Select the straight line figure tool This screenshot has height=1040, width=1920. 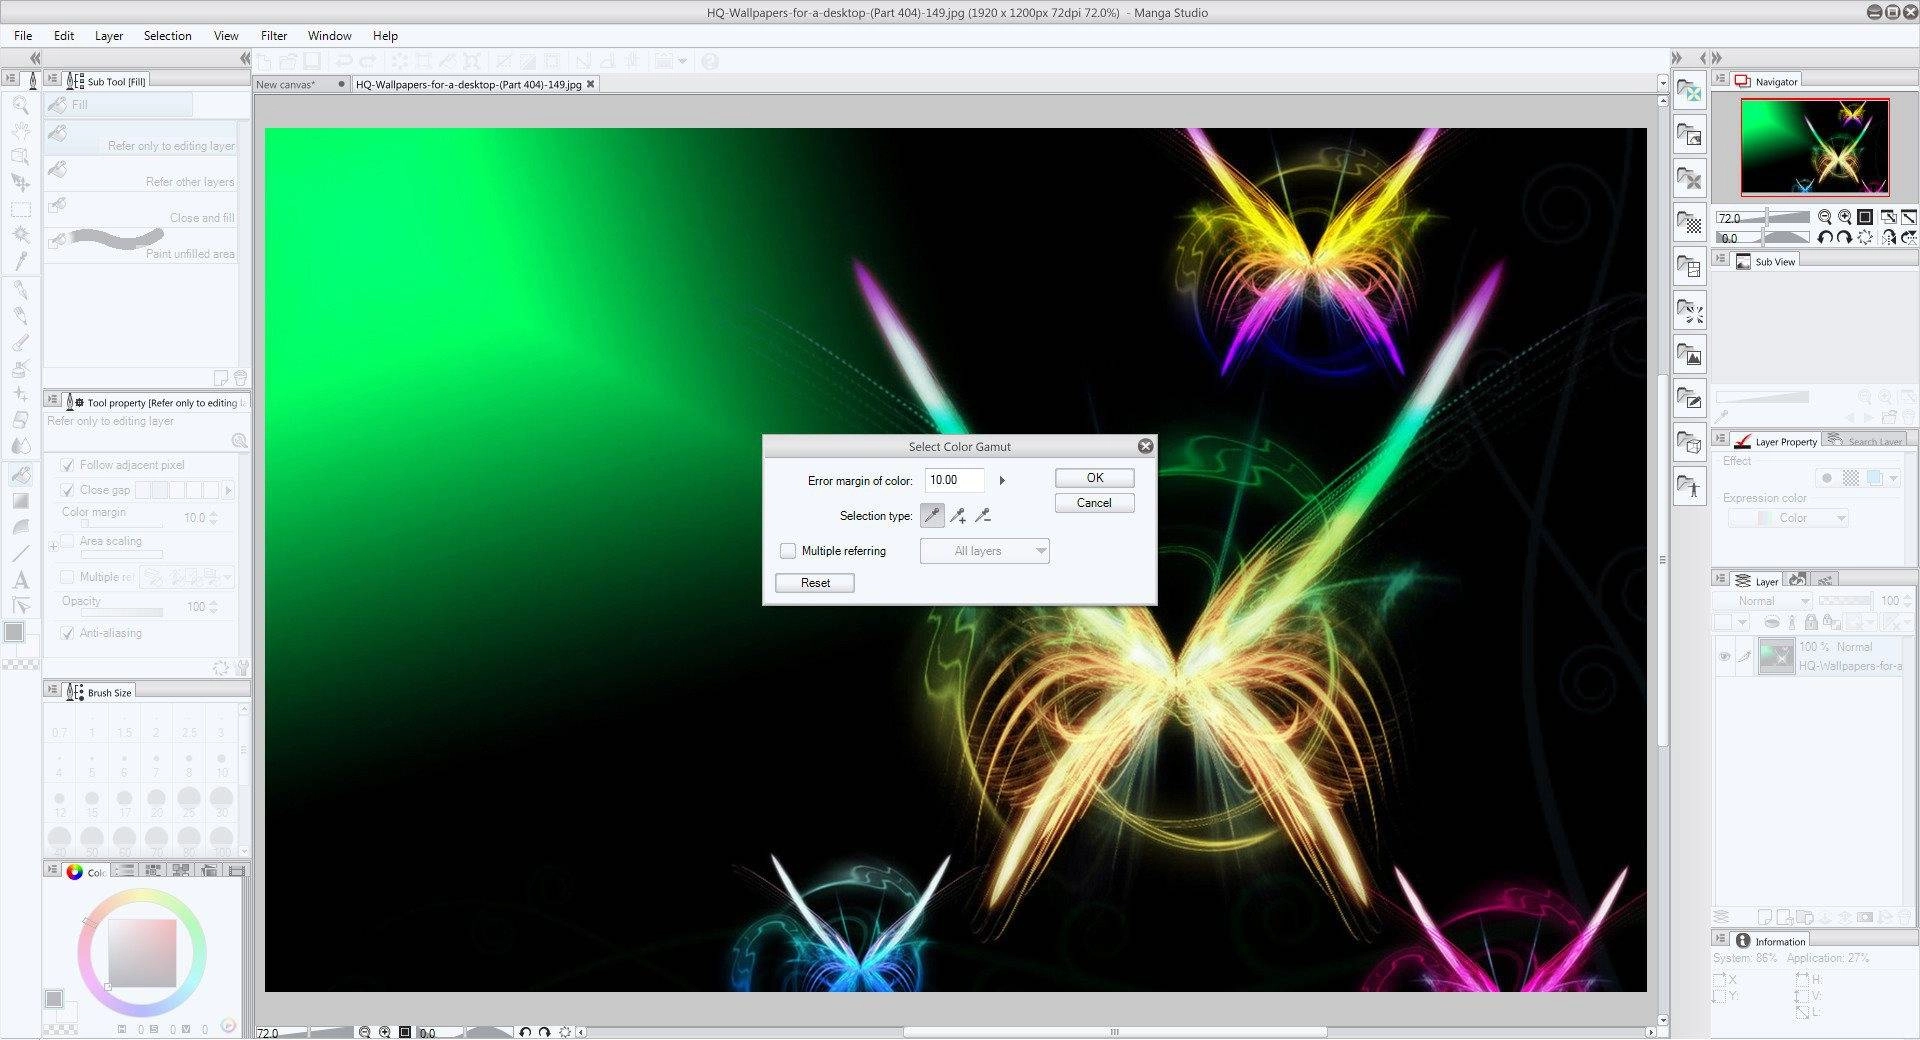[x=20, y=553]
